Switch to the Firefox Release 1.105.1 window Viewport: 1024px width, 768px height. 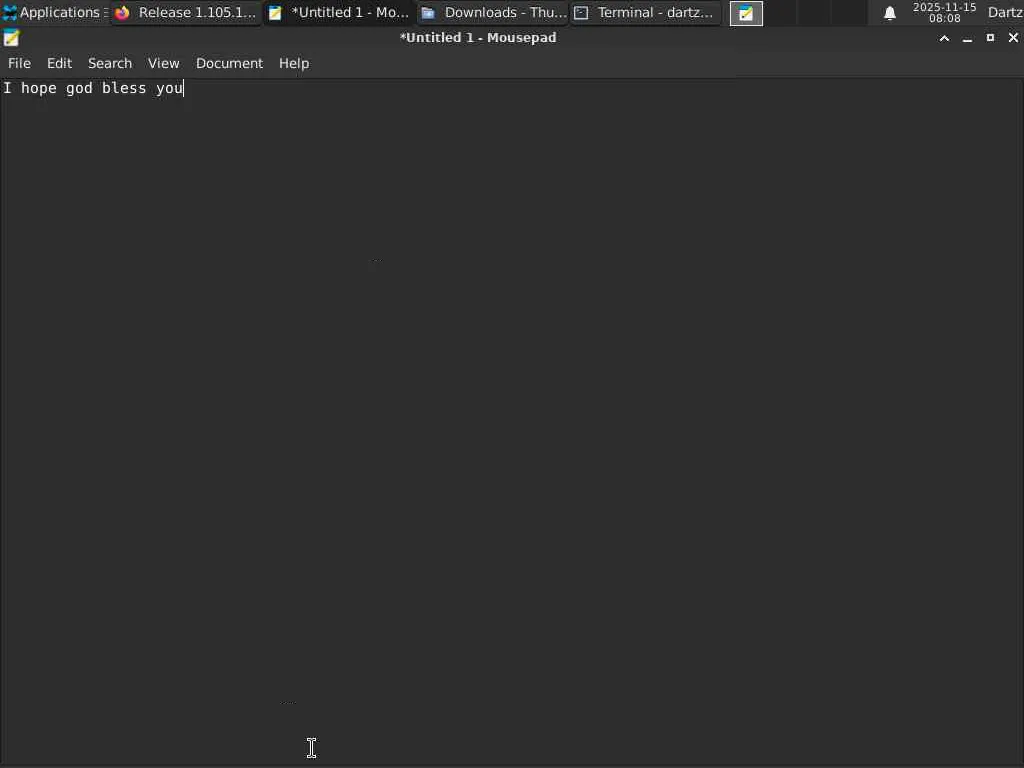(x=186, y=12)
